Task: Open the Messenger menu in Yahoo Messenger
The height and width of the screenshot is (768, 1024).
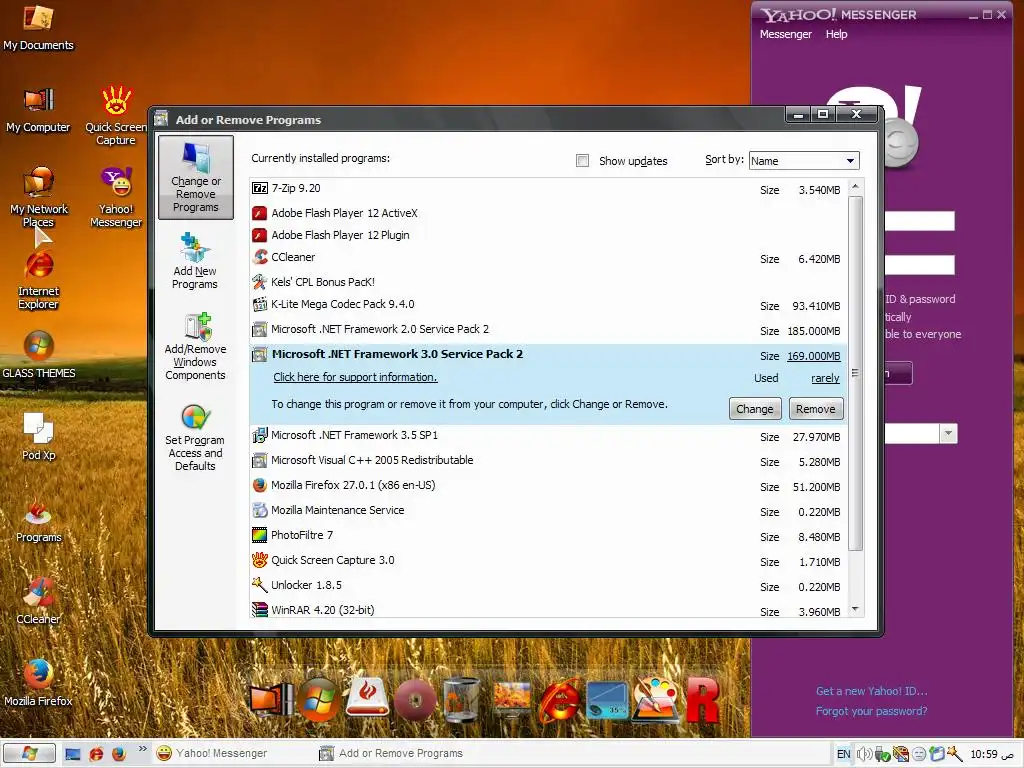Action: click(x=786, y=34)
